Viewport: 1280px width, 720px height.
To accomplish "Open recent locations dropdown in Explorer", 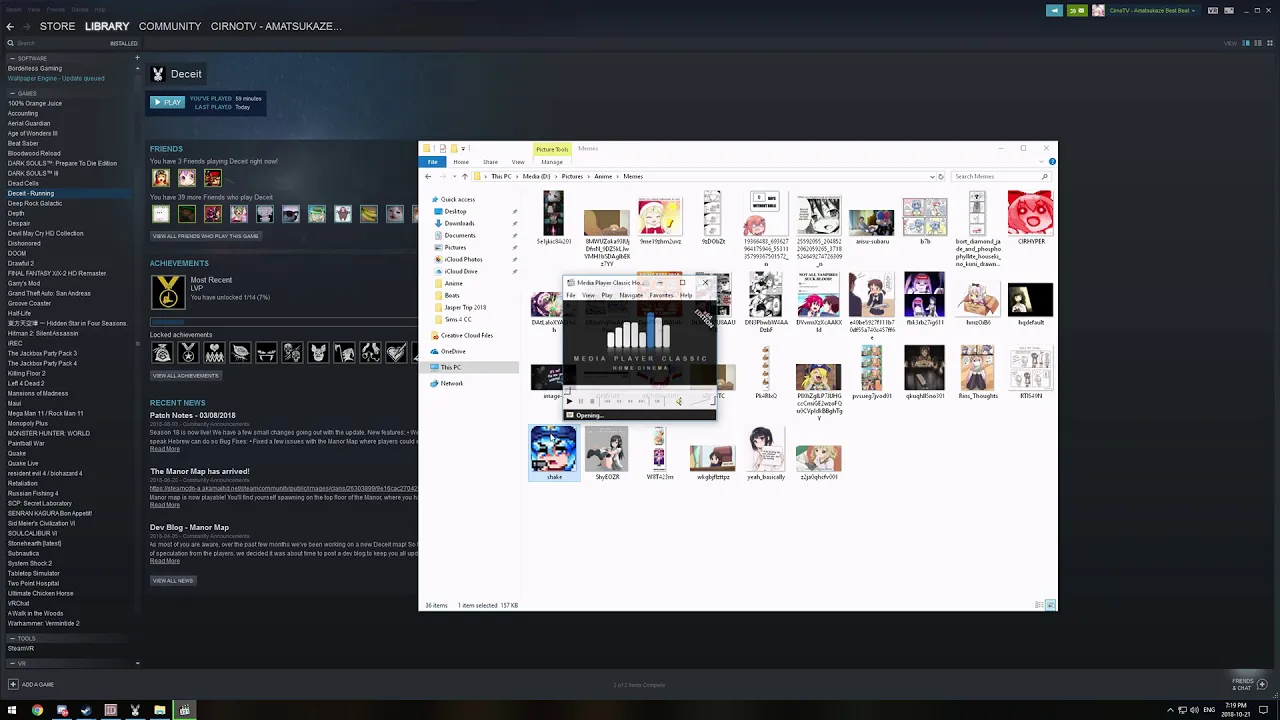I will click(453, 176).
